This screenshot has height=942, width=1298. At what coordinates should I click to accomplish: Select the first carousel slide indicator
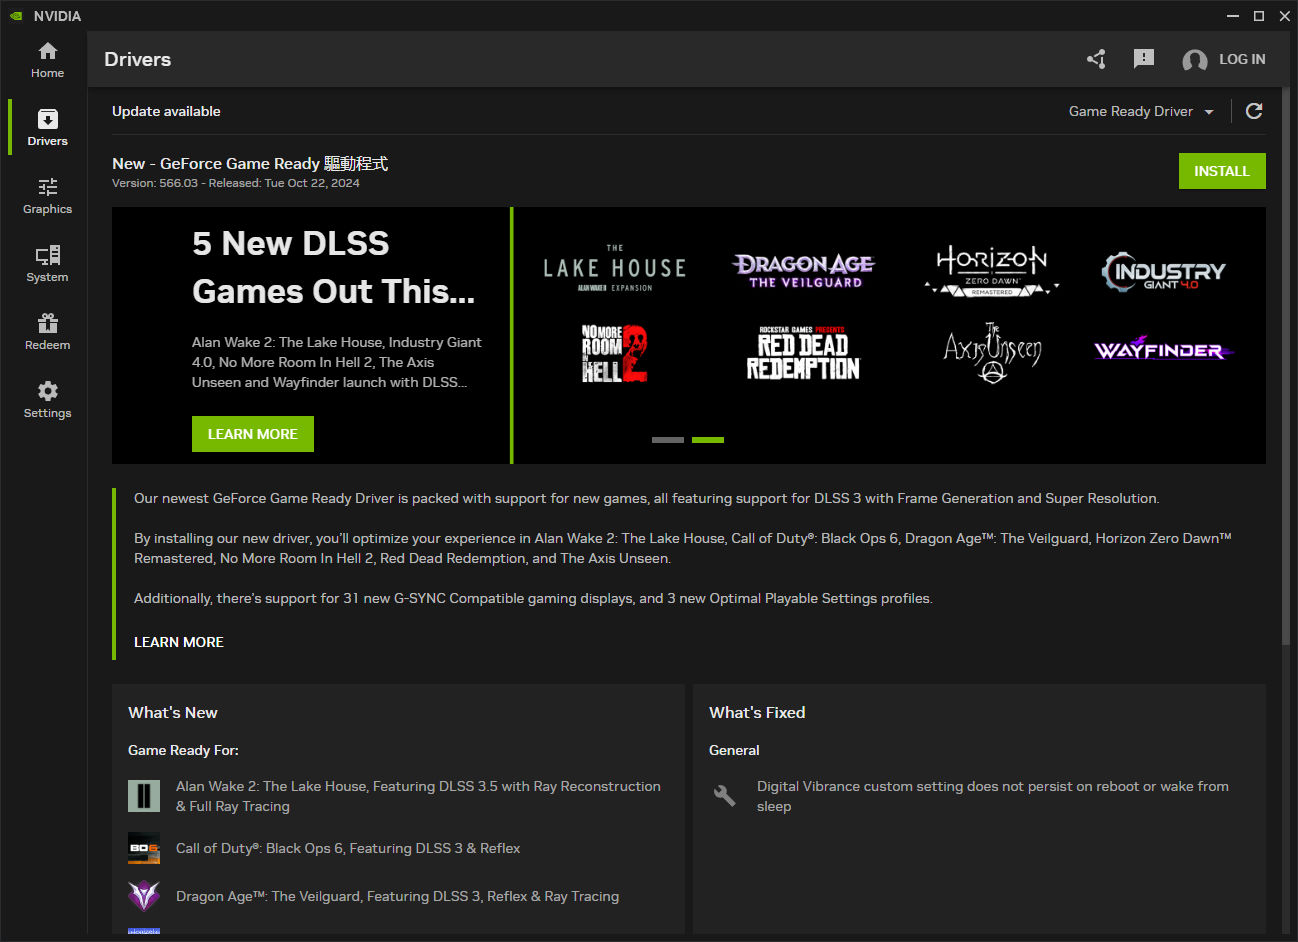[667, 440]
